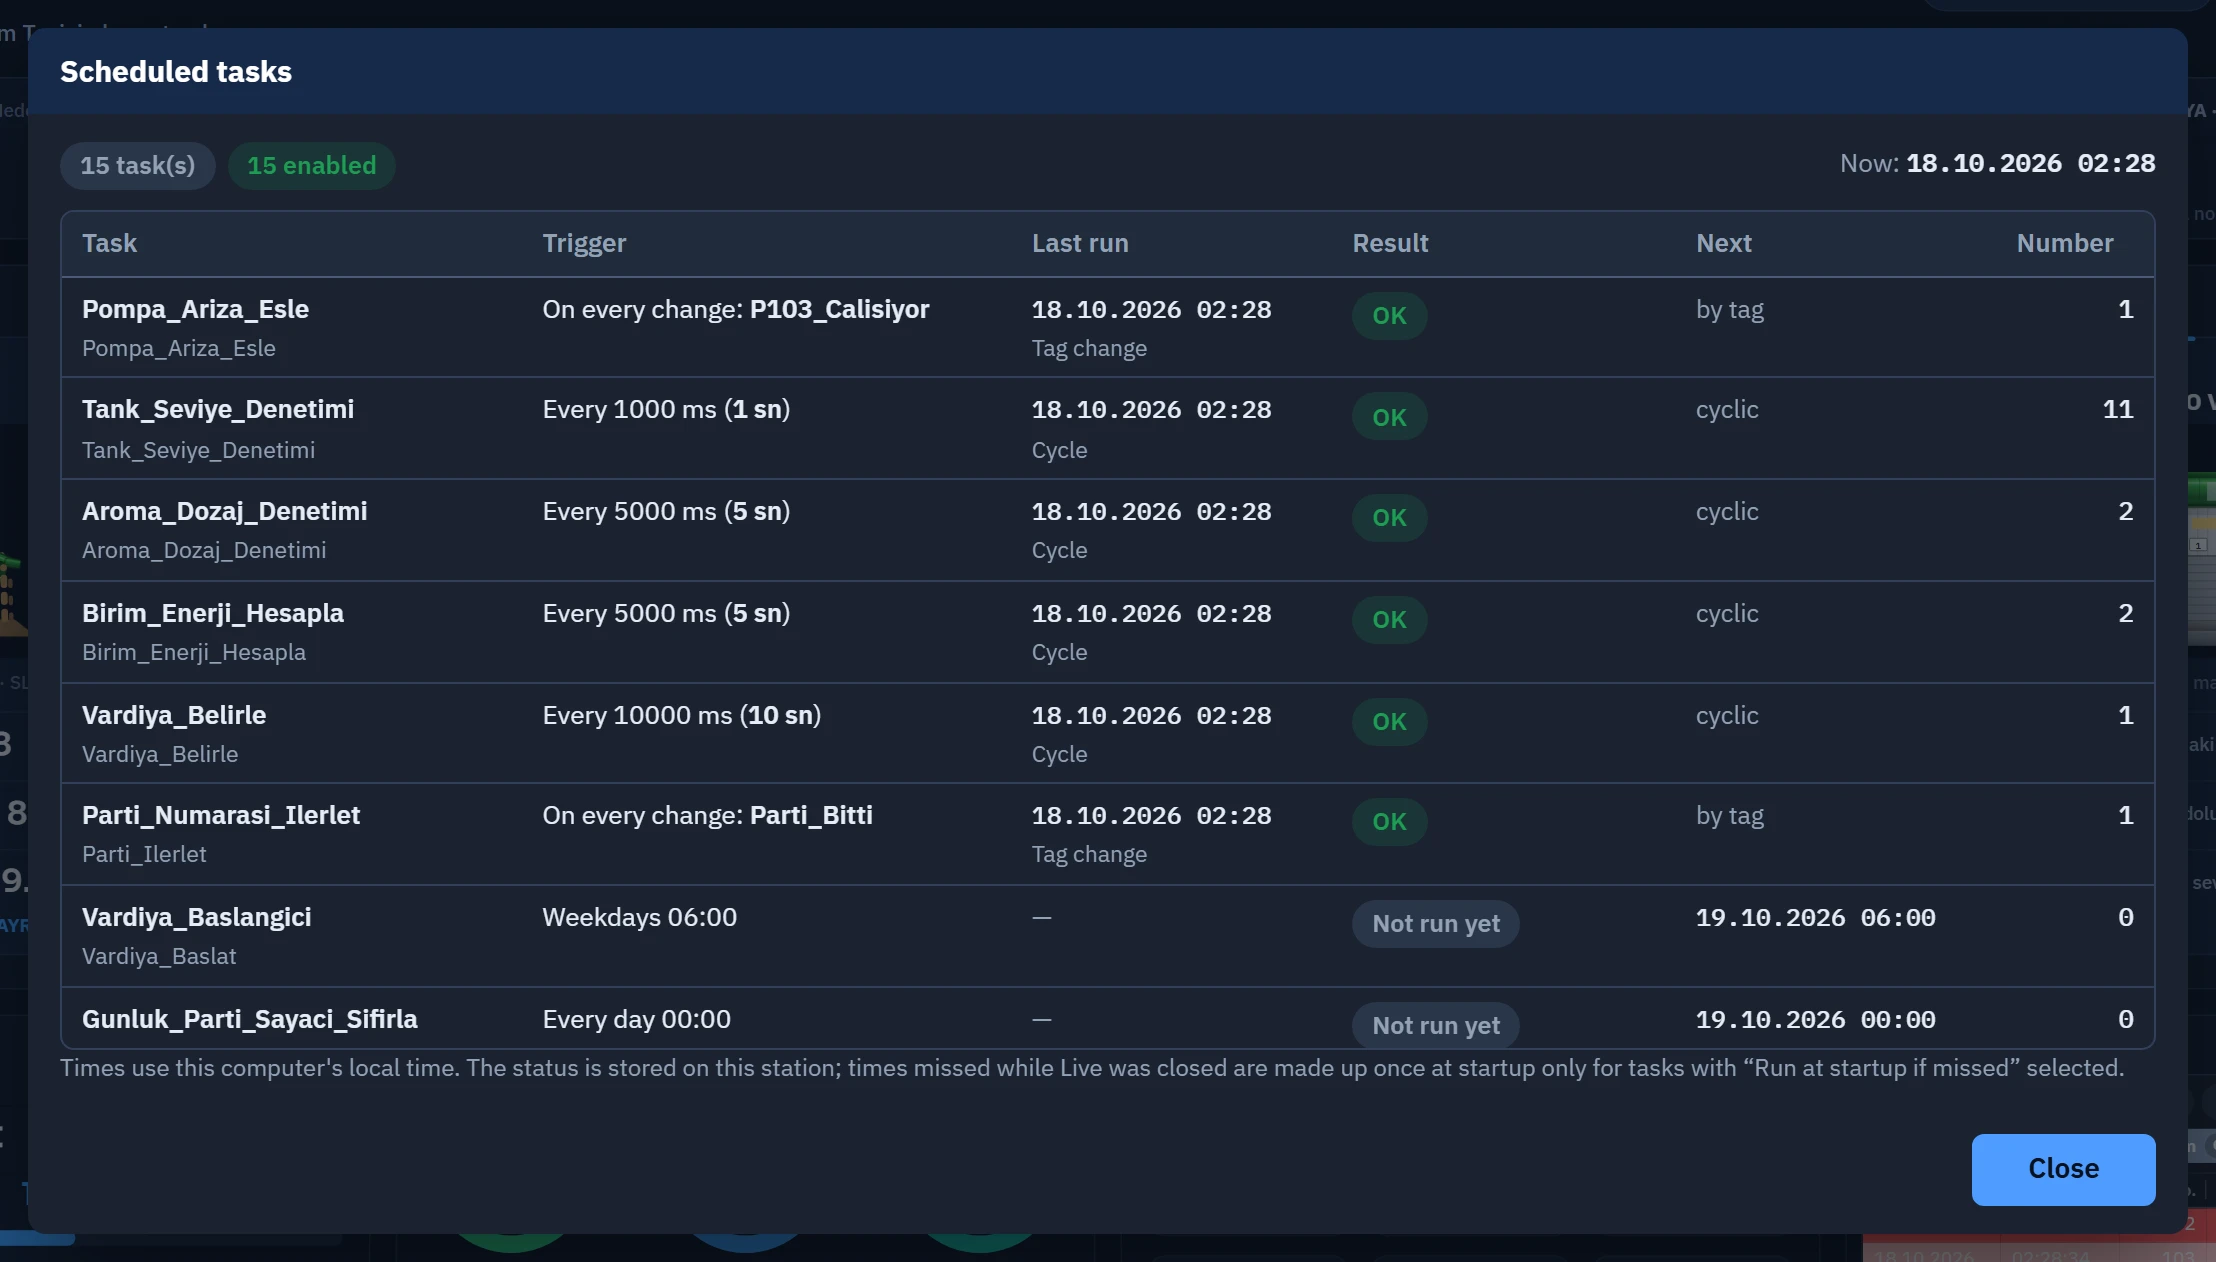Click the 'Every day 00:00' trigger
The width and height of the screenshot is (2216, 1262).
[637, 1019]
